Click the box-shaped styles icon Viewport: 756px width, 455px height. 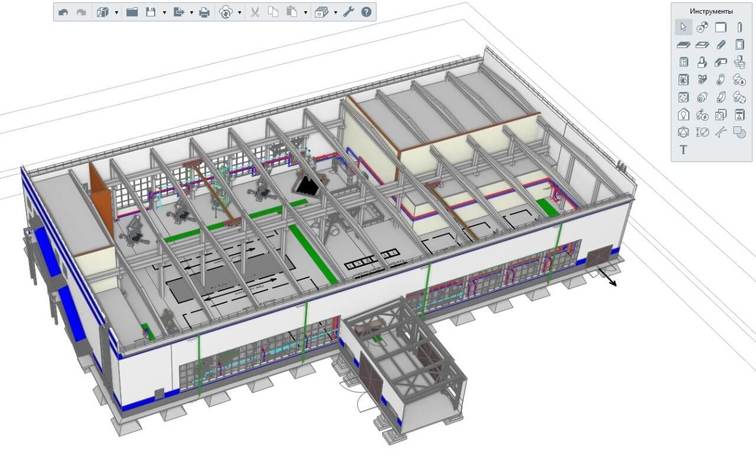pyautogui.click(x=321, y=13)
